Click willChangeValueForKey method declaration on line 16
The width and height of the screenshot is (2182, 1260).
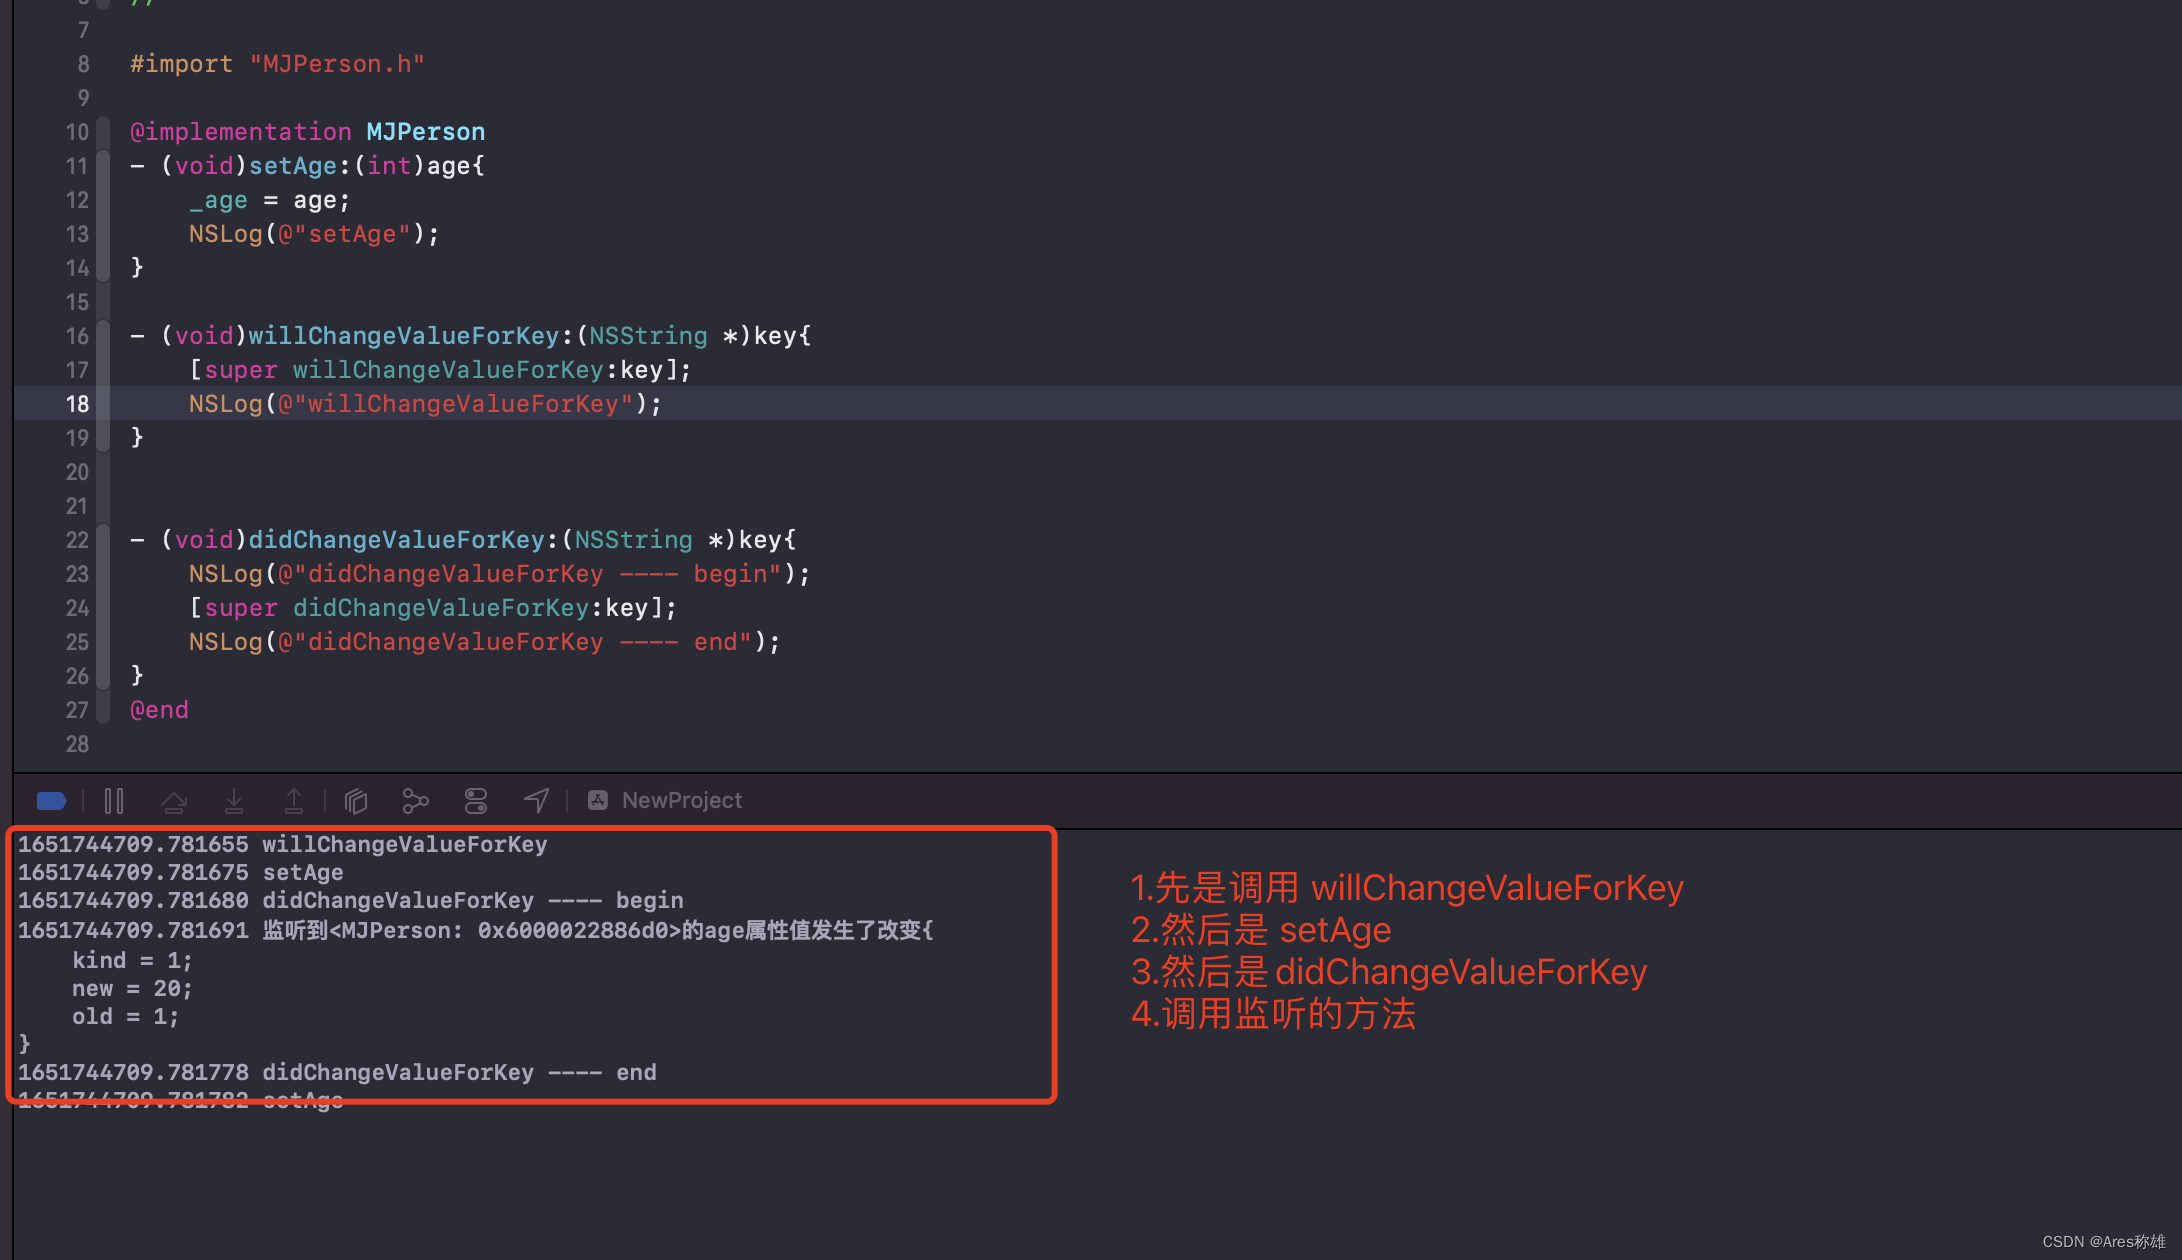tap(470, 336)
